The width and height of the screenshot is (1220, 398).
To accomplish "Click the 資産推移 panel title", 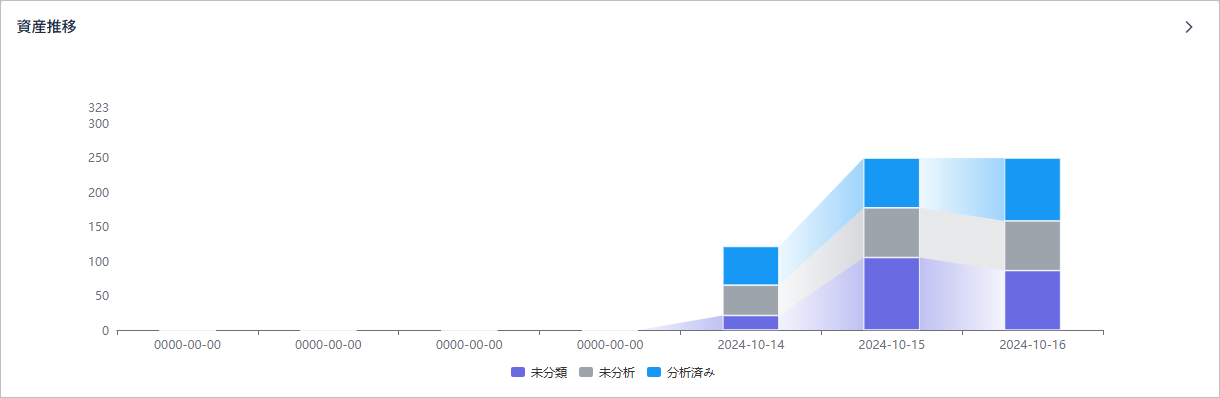I will pos(47,27).
